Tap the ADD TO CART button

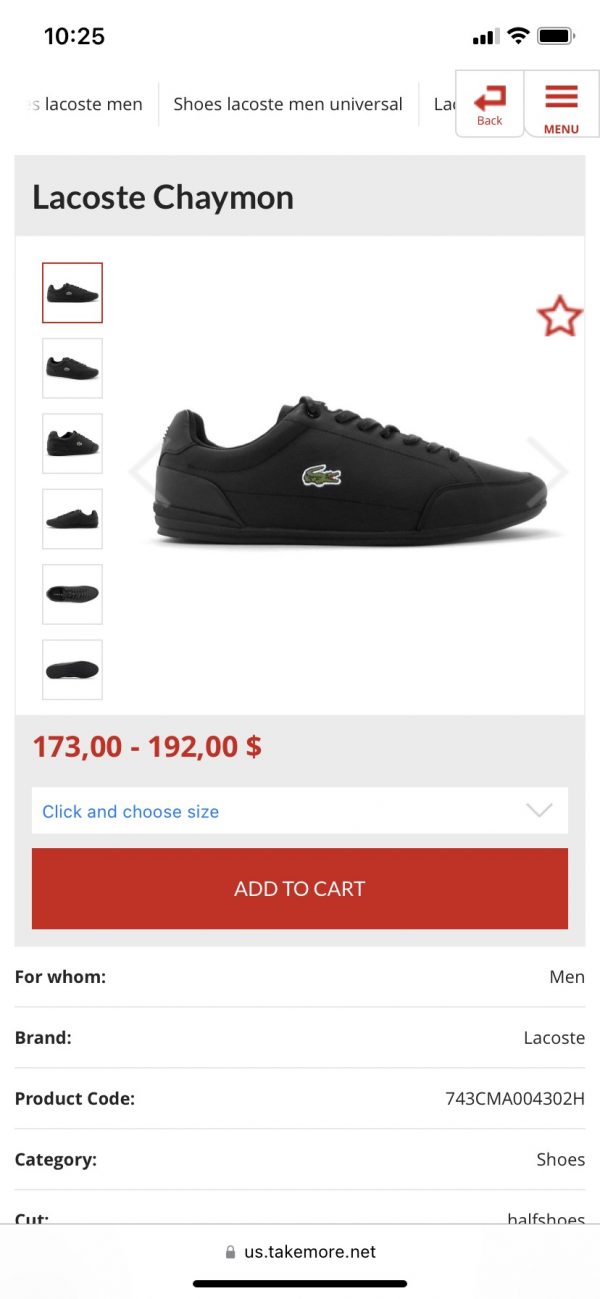click(300, 889)
